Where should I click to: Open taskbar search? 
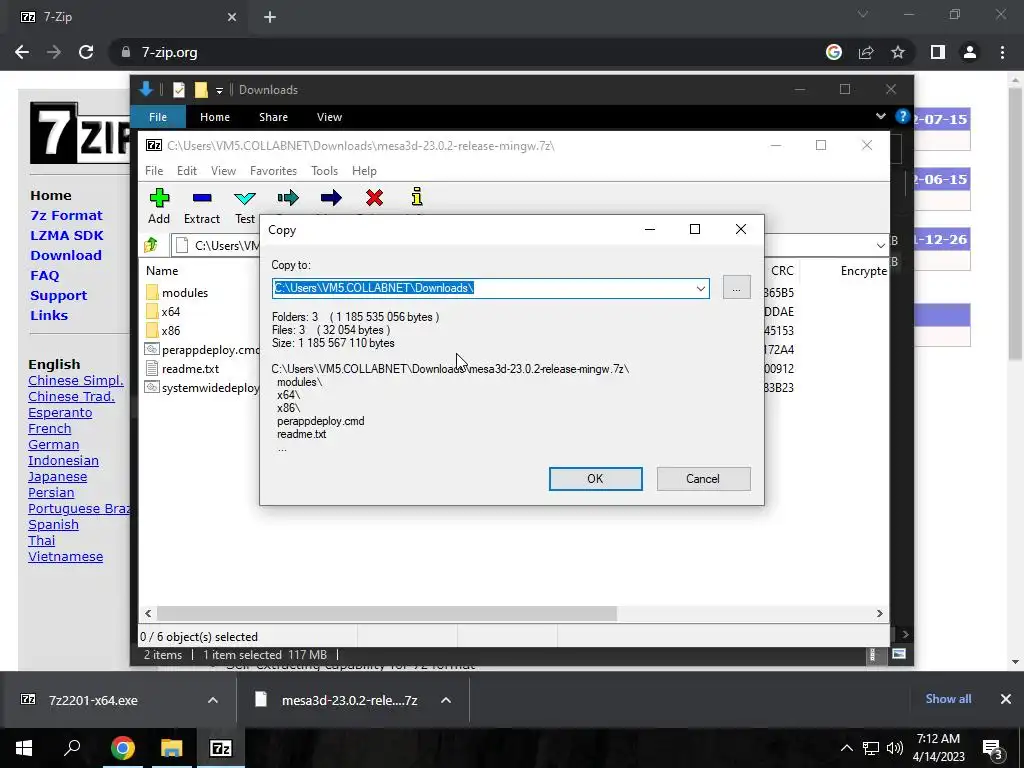72,748
